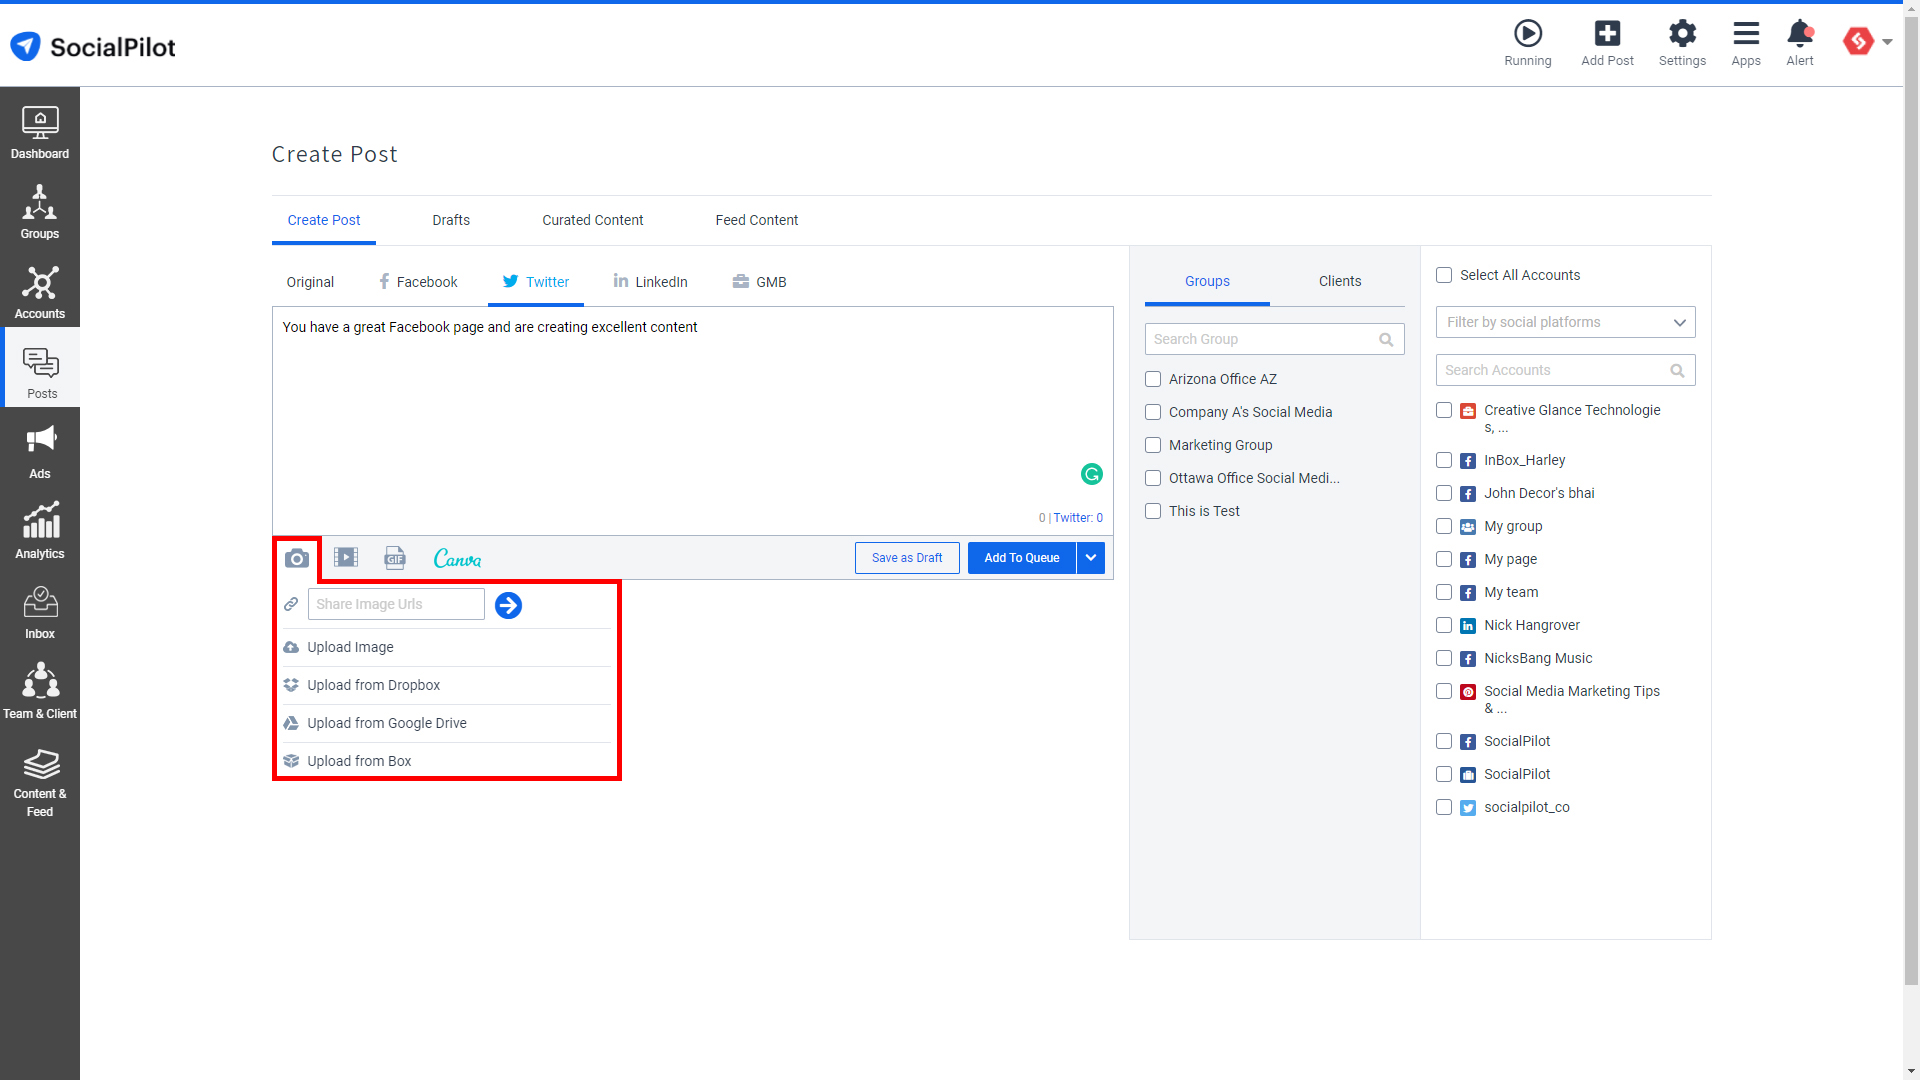Click the Save as Draft button
The image size is (1920, 1080).
tap(906, 557)
